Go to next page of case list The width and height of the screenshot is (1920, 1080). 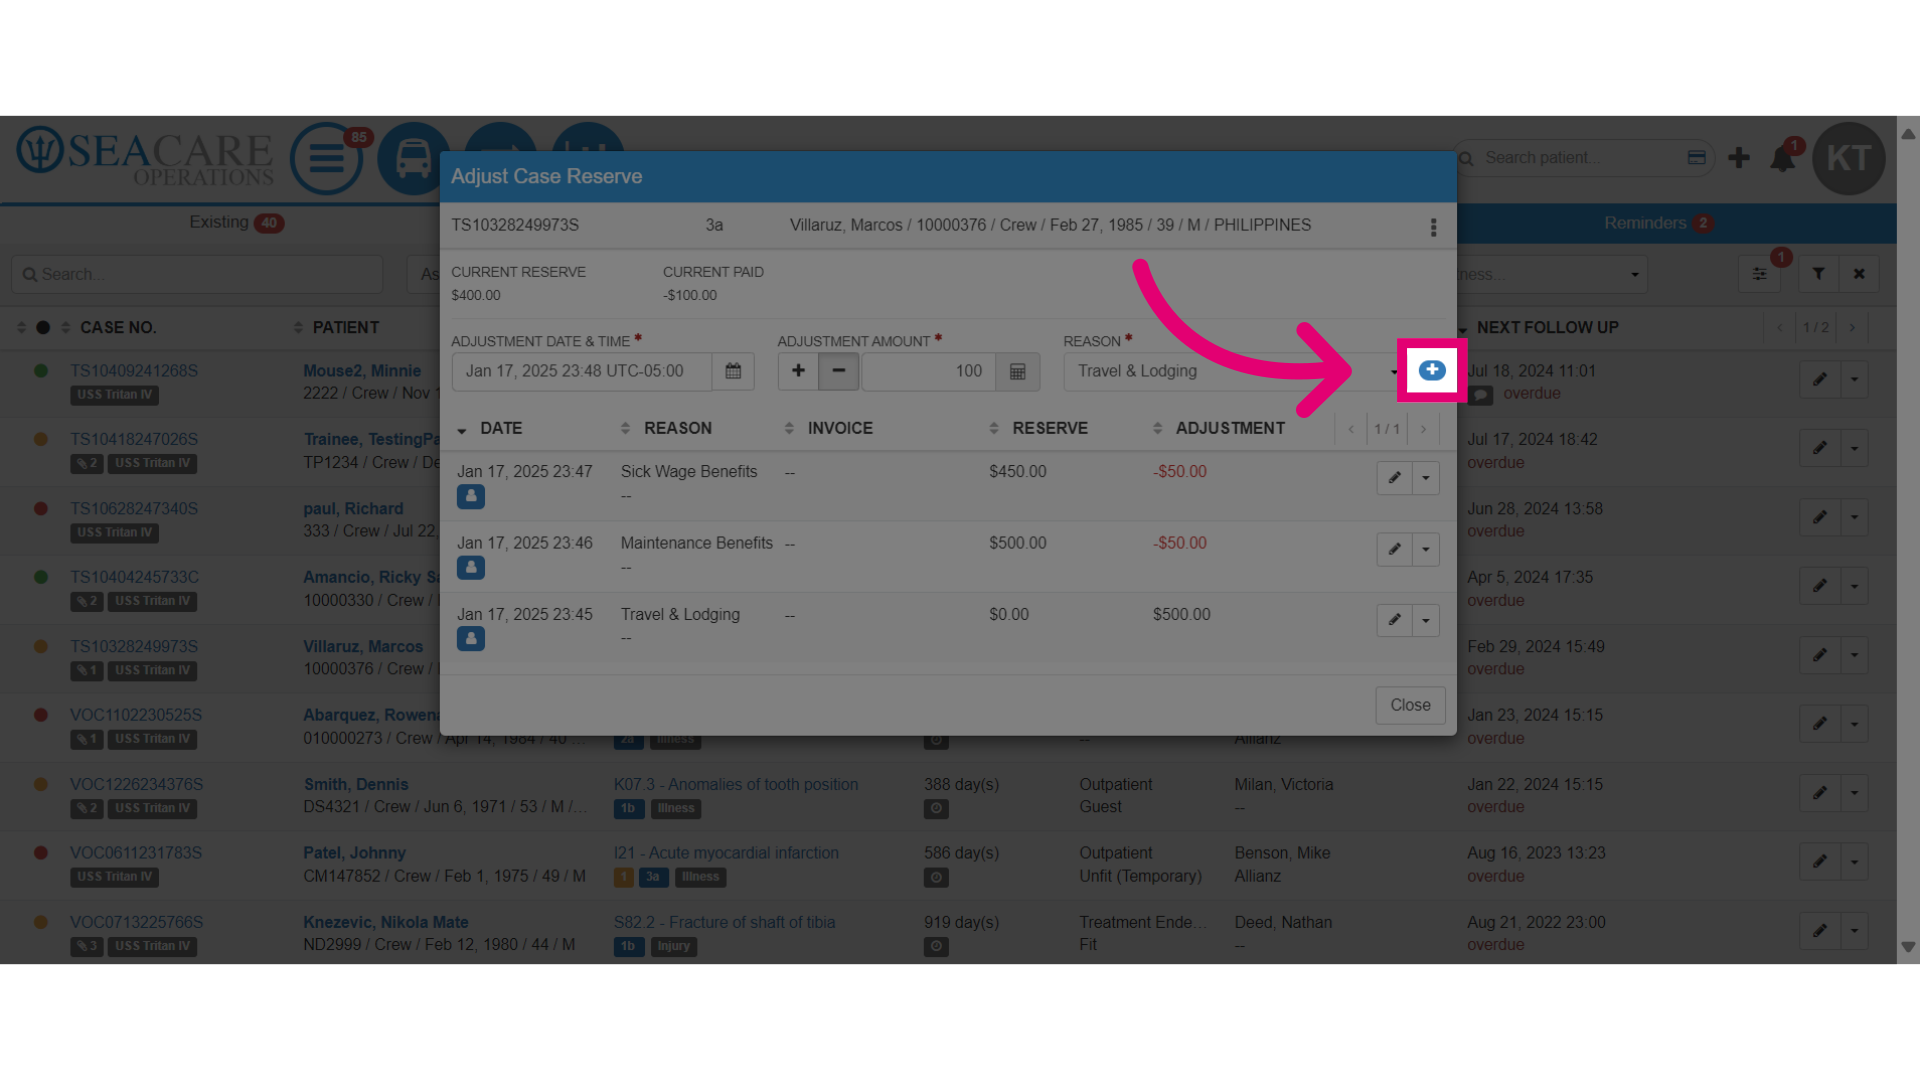1852,328
